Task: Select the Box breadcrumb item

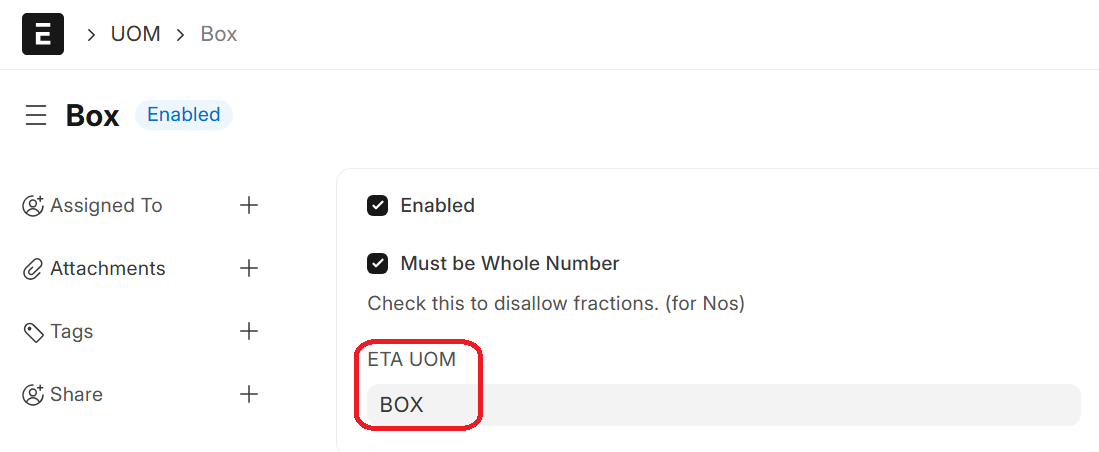Action: (x=219, y=34)
